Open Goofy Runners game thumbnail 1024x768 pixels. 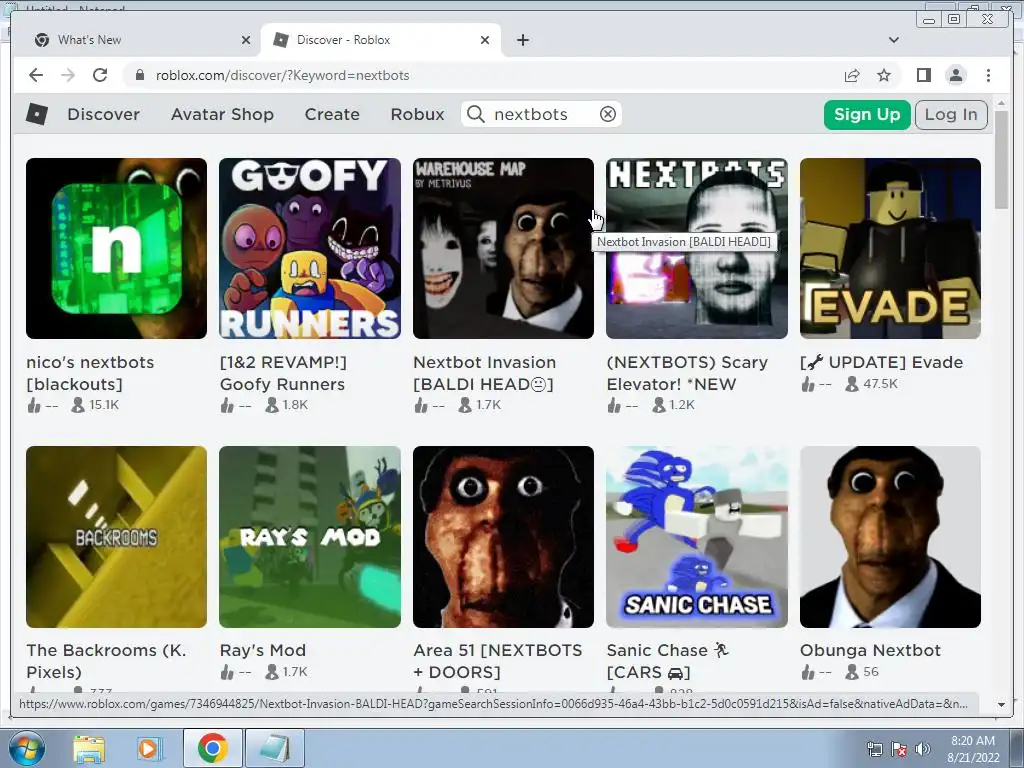coord(310,248)
